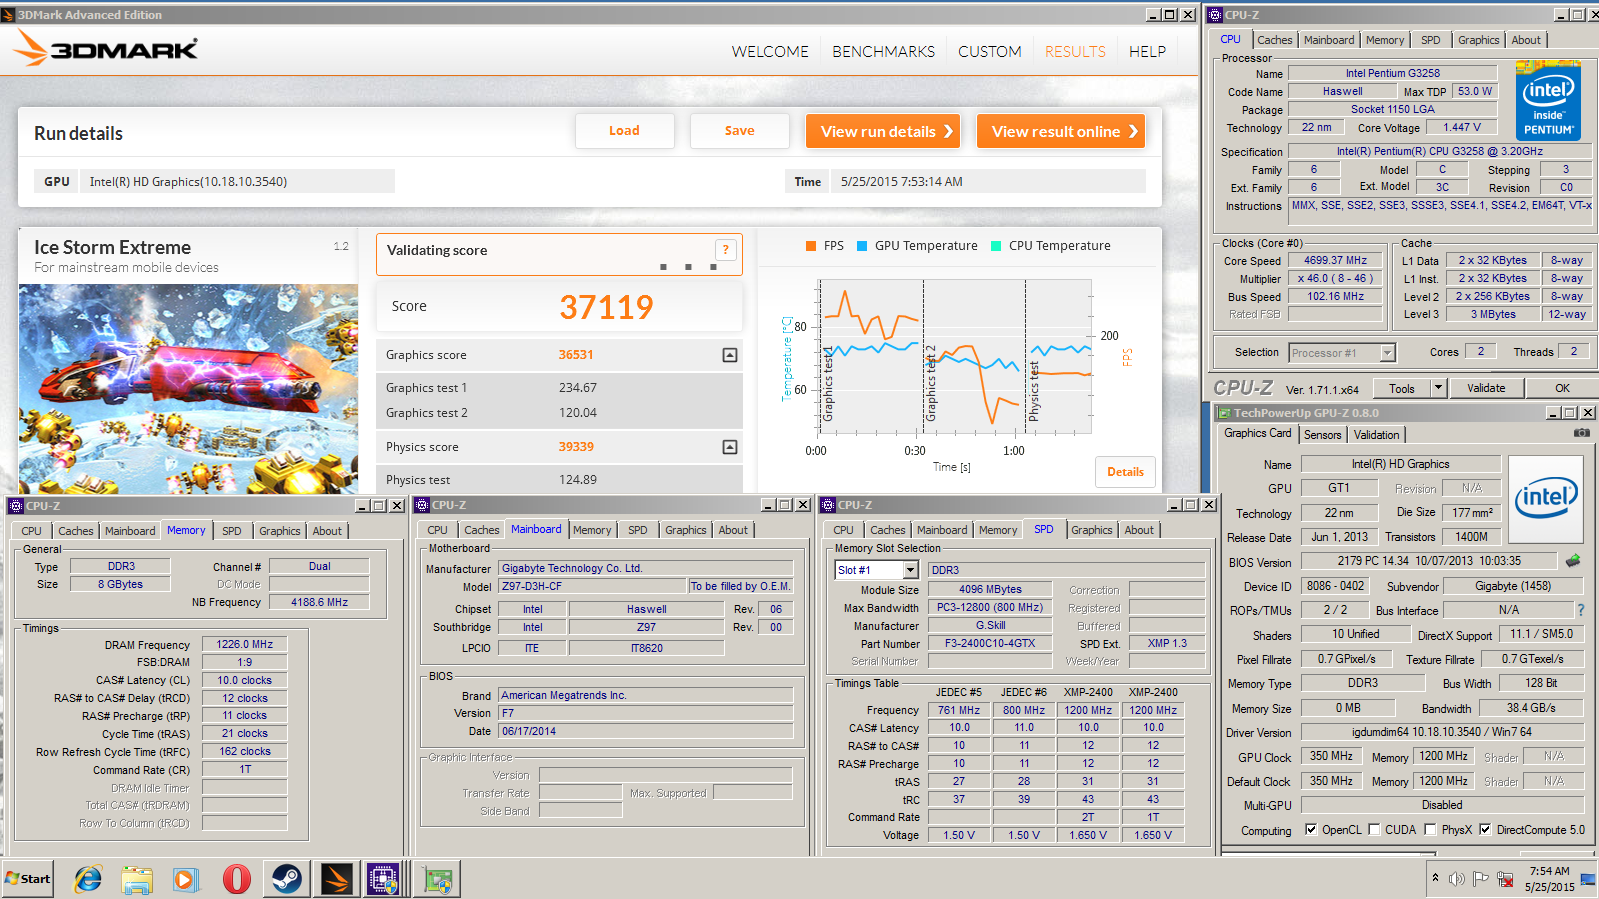
Task: Click the Validating score help question mark
Action: click(726, 250)
